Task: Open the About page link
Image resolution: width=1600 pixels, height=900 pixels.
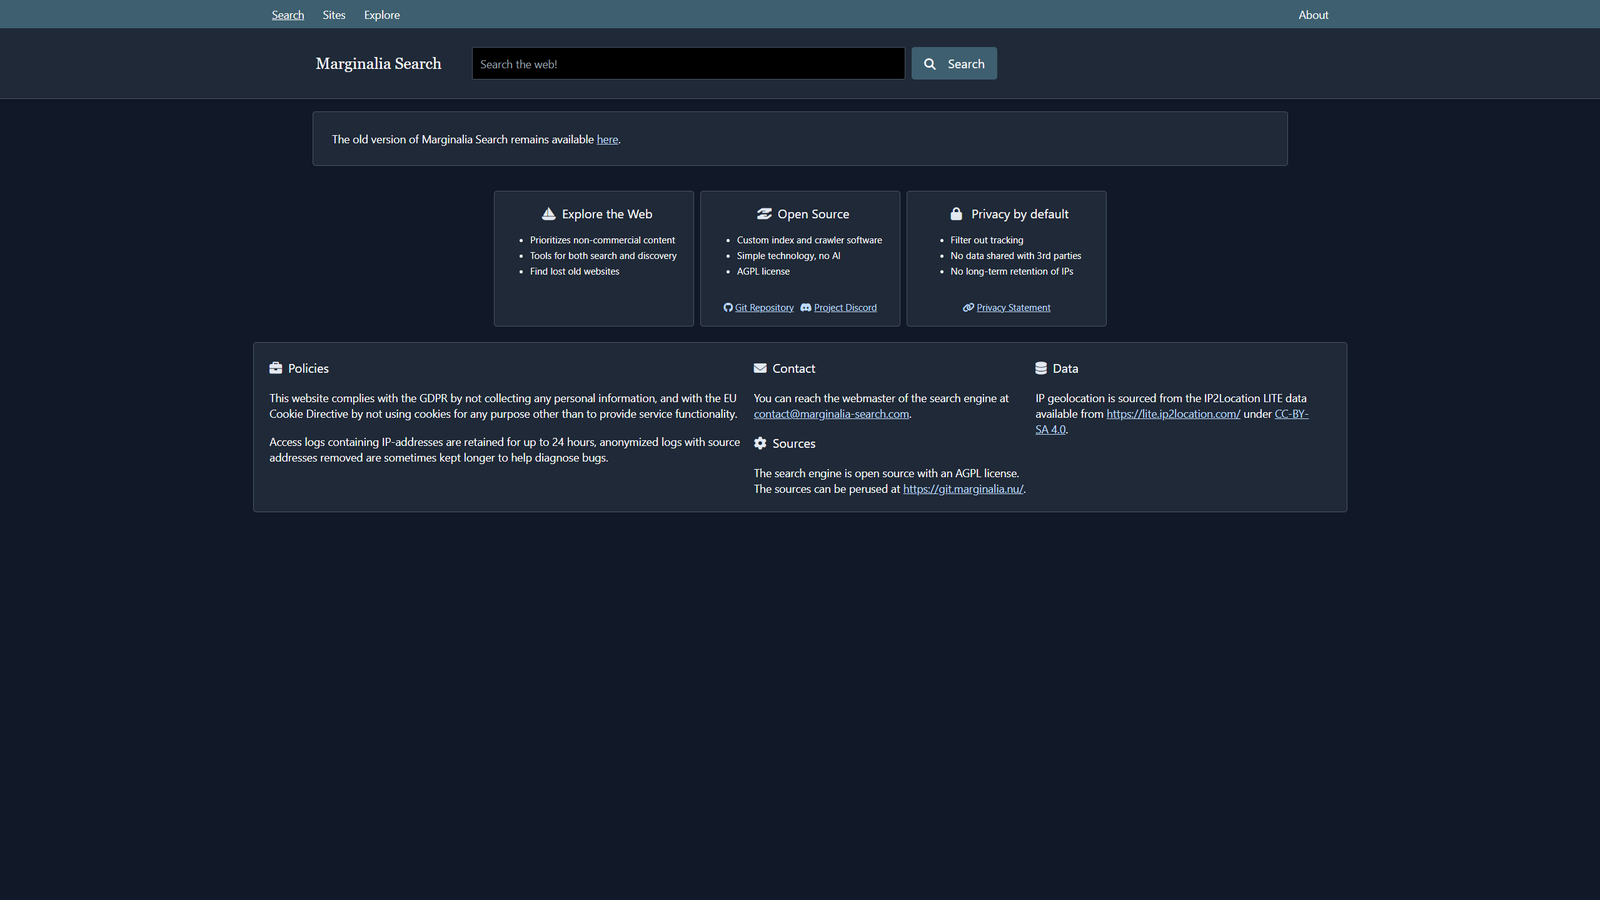Action: (1313, 15)
